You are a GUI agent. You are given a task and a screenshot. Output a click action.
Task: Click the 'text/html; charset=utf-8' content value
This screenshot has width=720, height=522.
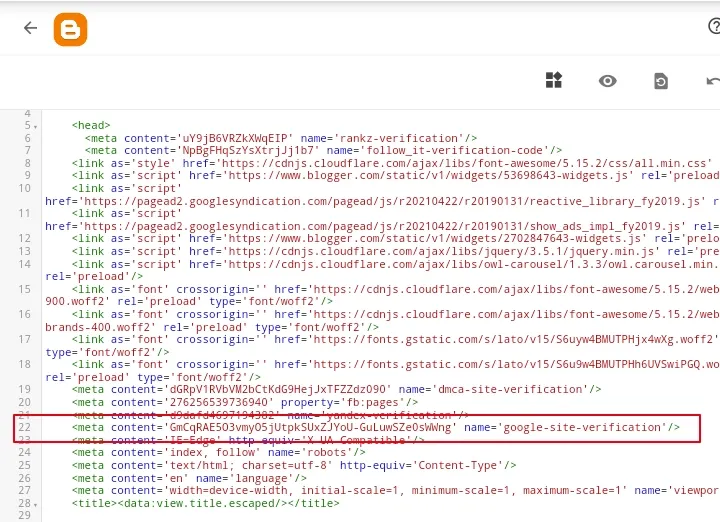click(x=248, y=466)
